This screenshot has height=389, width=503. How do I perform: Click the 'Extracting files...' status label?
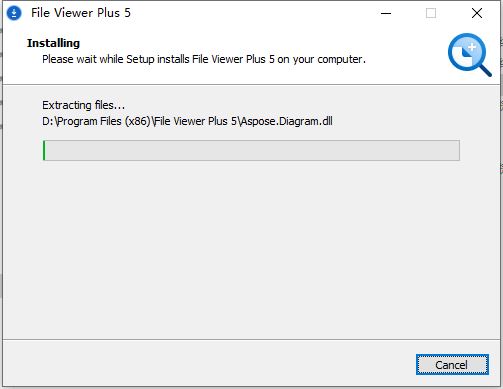[x=83, y=105]
